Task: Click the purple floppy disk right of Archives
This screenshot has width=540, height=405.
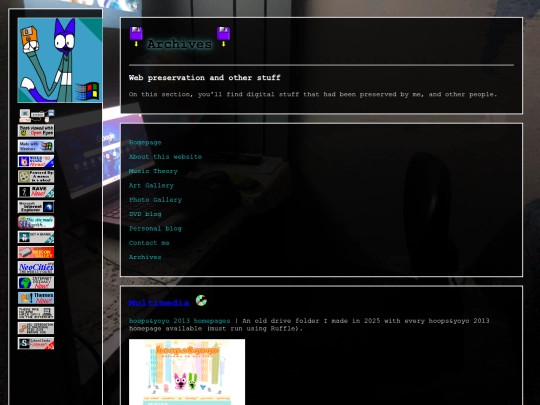Action: click(x=224, y=37)
